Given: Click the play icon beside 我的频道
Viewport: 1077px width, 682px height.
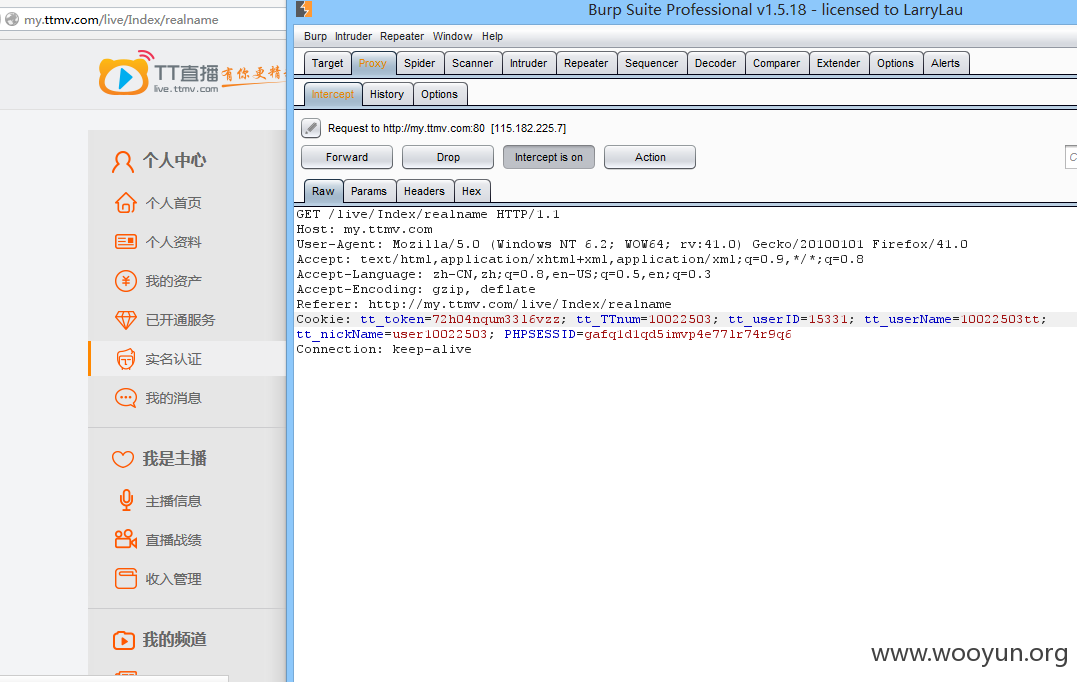Looking at the screenshot, I should (x=124, y=640).
